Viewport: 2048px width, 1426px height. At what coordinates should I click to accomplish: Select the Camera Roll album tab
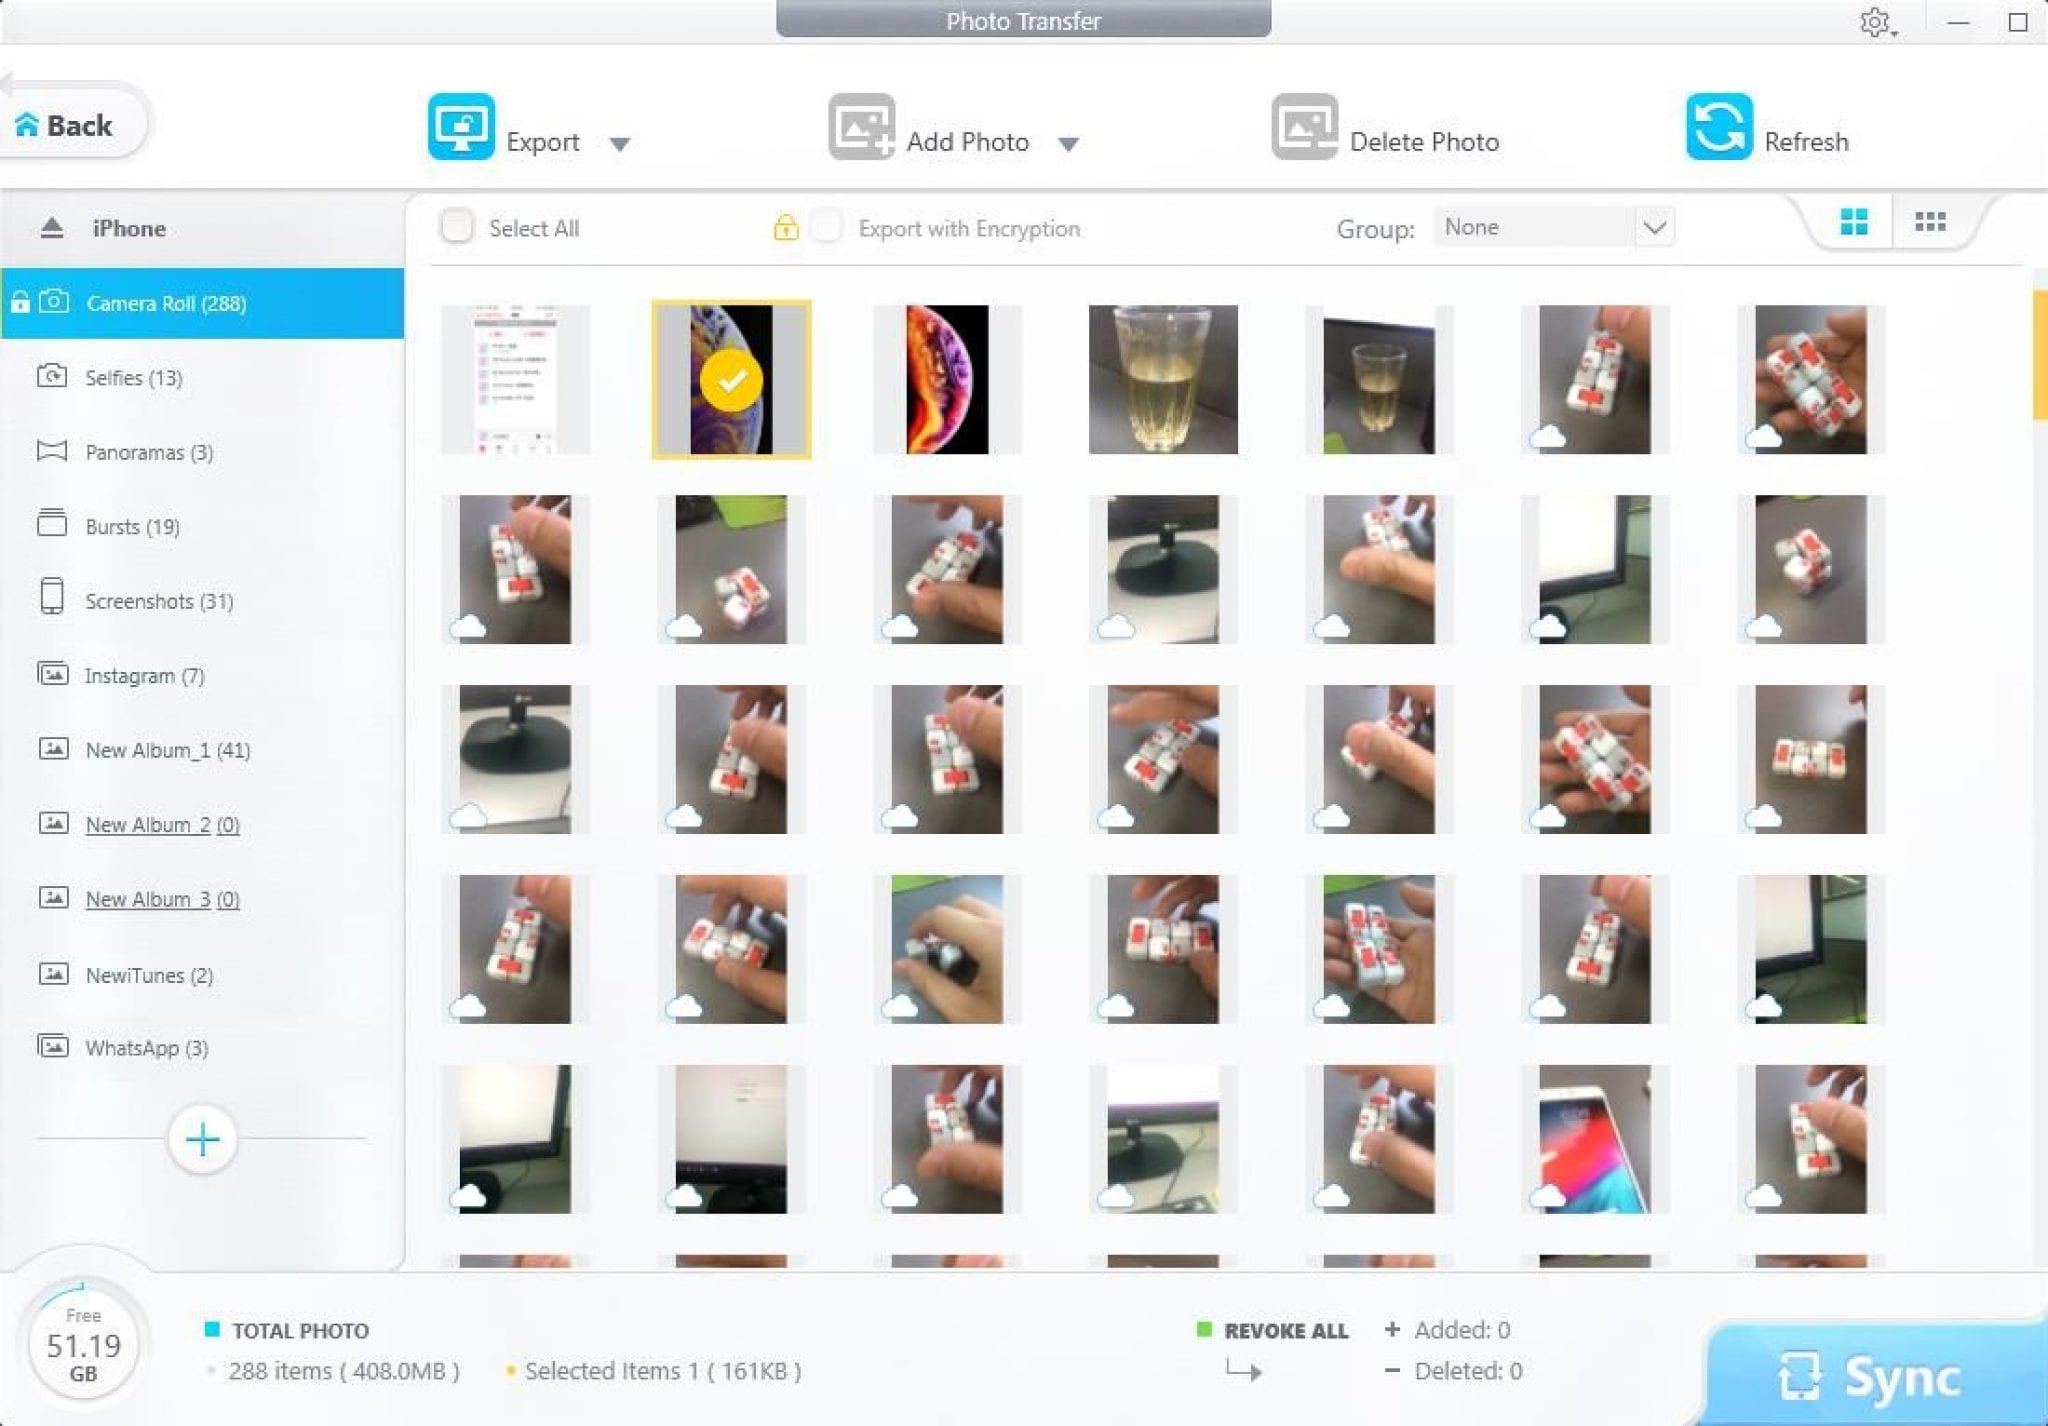pyautogui.click(x=170, y=304)
